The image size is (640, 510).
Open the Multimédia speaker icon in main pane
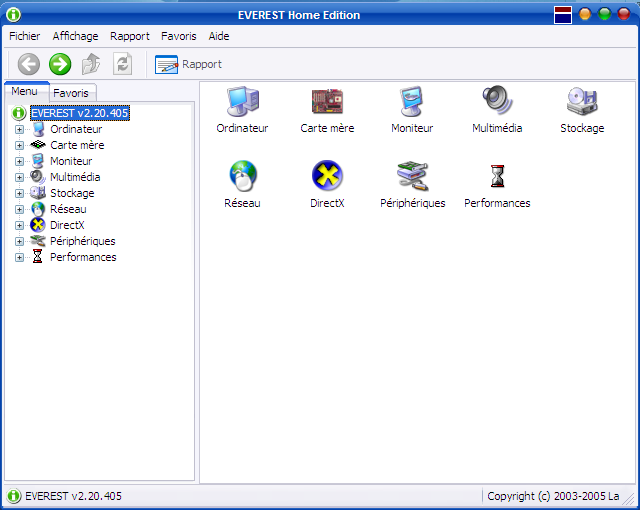point(497,100)
